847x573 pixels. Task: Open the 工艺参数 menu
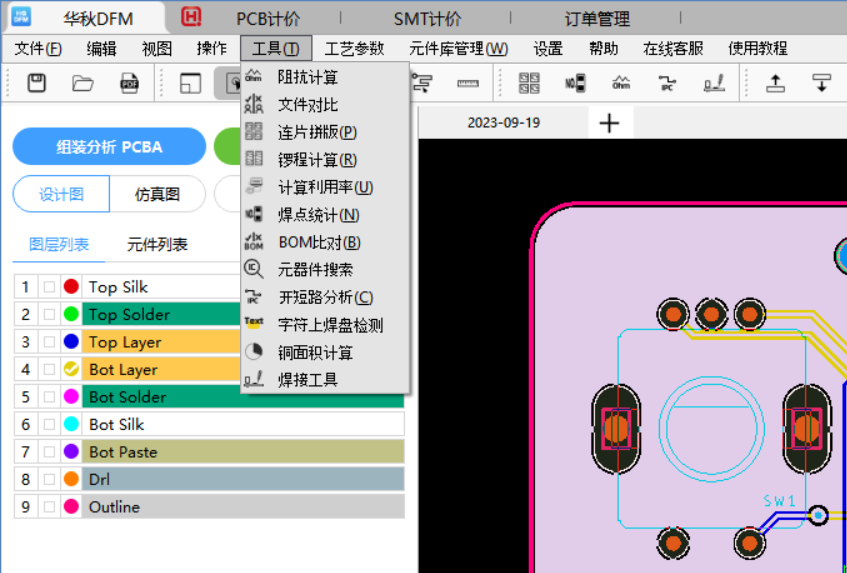pyautogui.click(x=354, y=49)
